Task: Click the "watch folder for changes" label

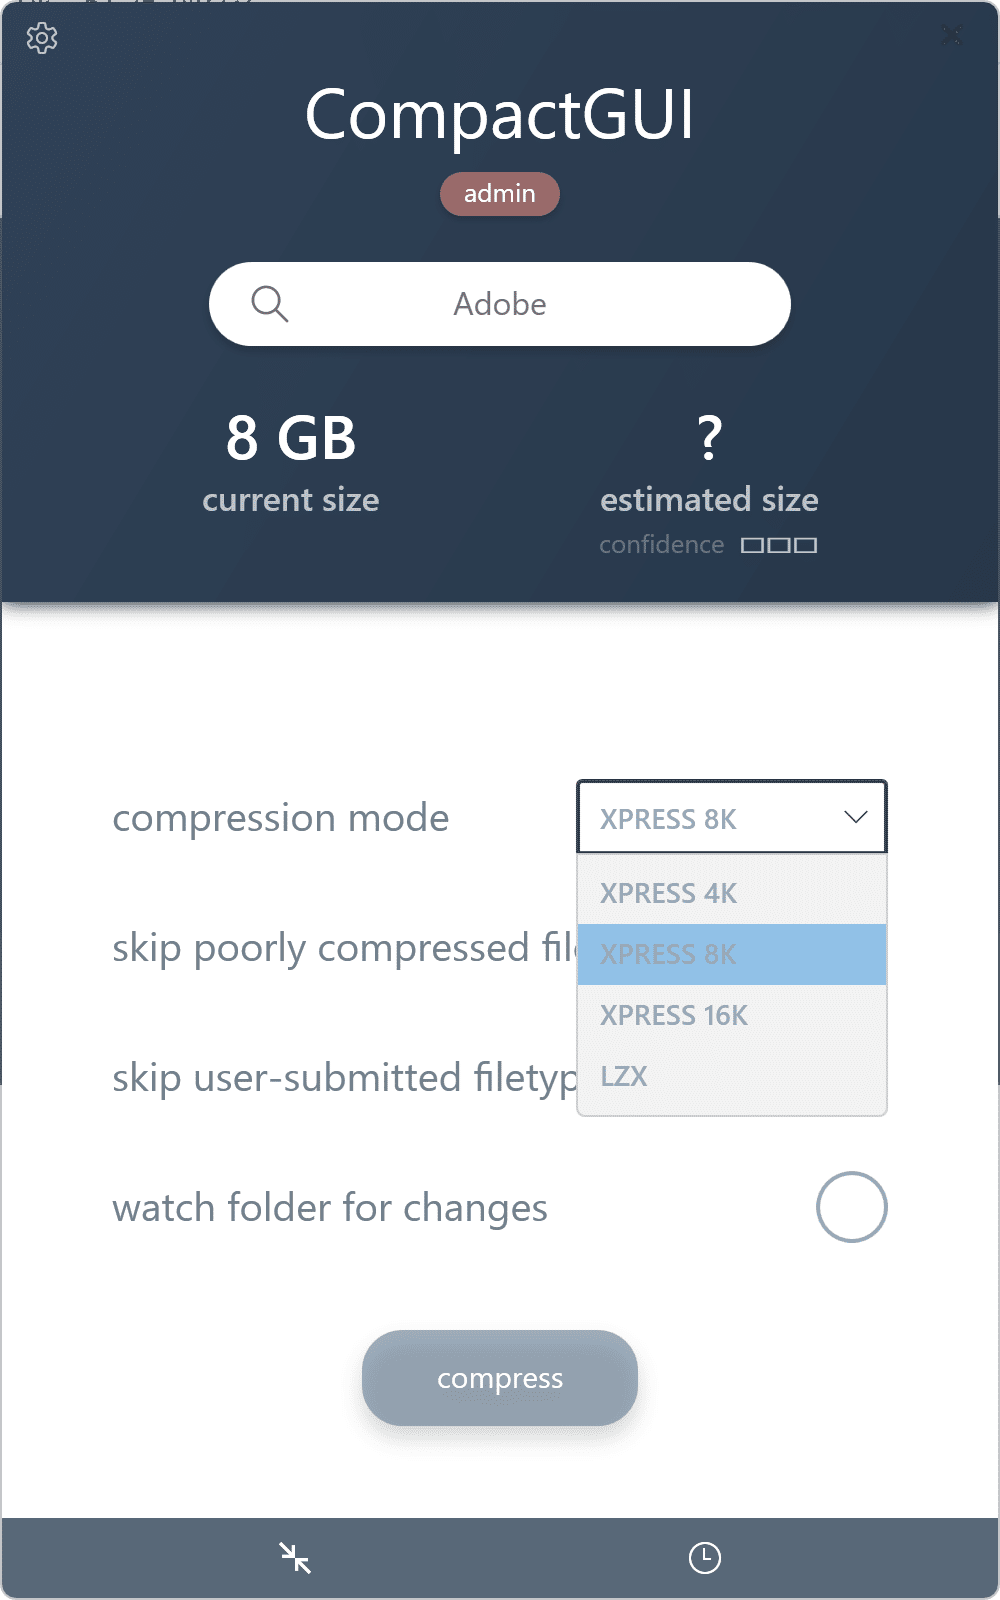Action: pos(330,1208)
